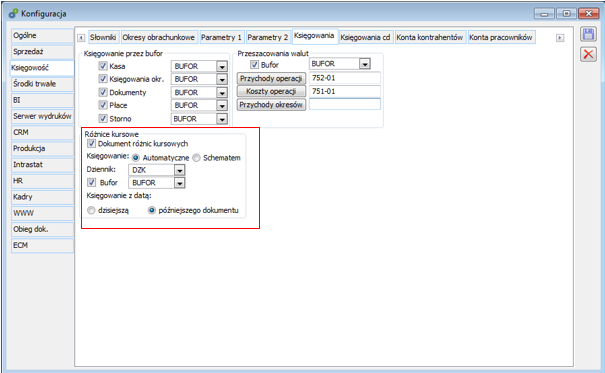Screen dimensions: 605x373
Task: Click the Przychody operacji button
Action: [271, 78]
